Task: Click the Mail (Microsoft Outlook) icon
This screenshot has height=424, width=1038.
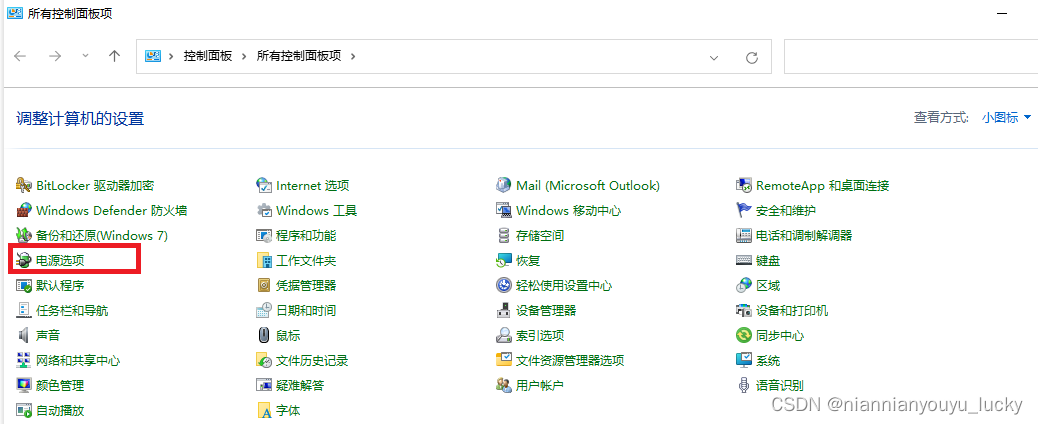Action: click(x=504, y=186)
